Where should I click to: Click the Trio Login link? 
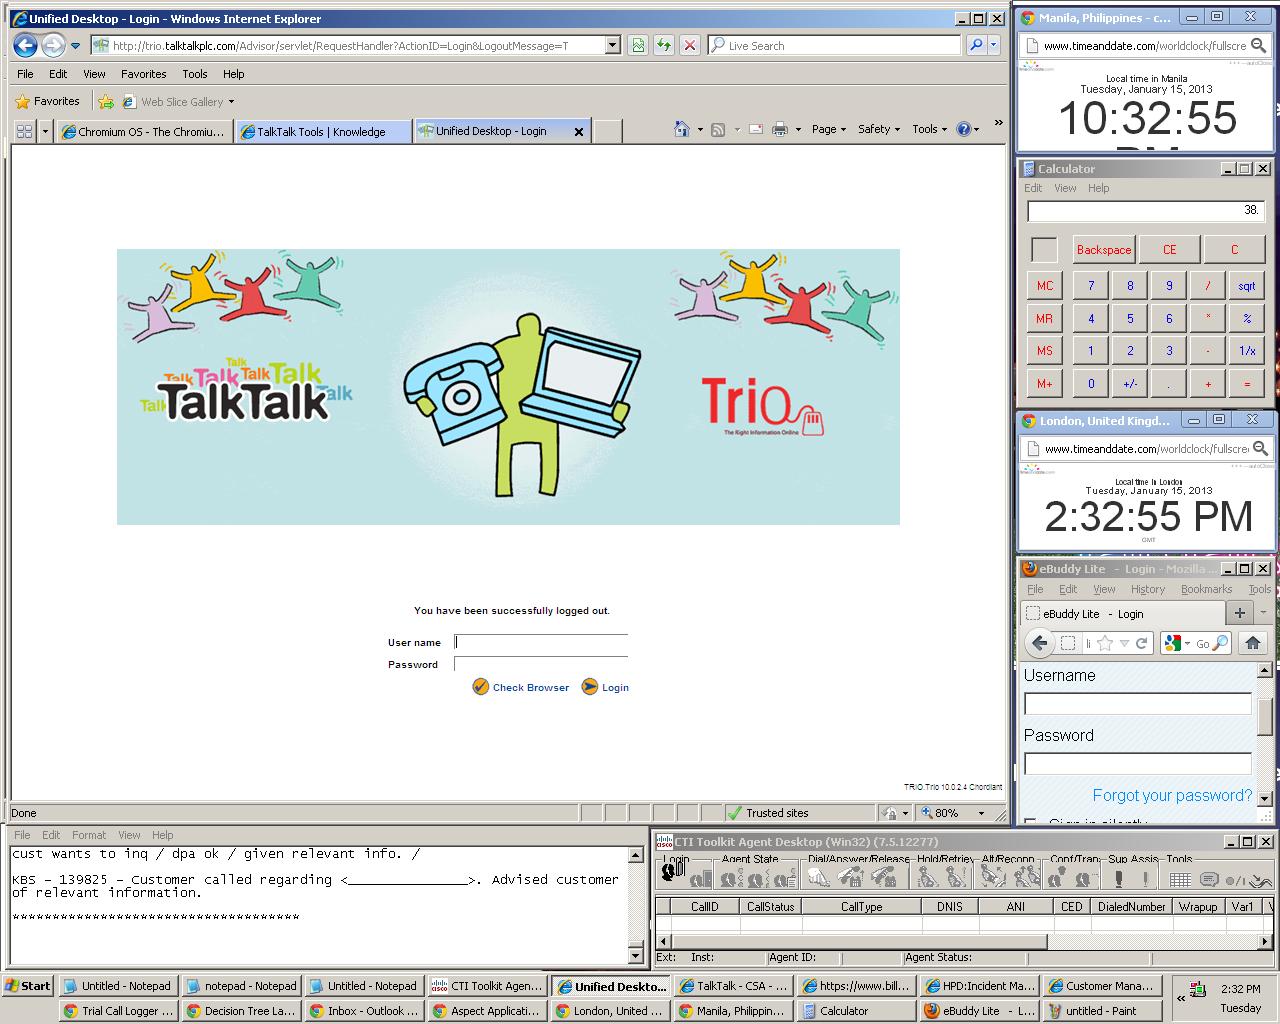click(x=605, y=687)
